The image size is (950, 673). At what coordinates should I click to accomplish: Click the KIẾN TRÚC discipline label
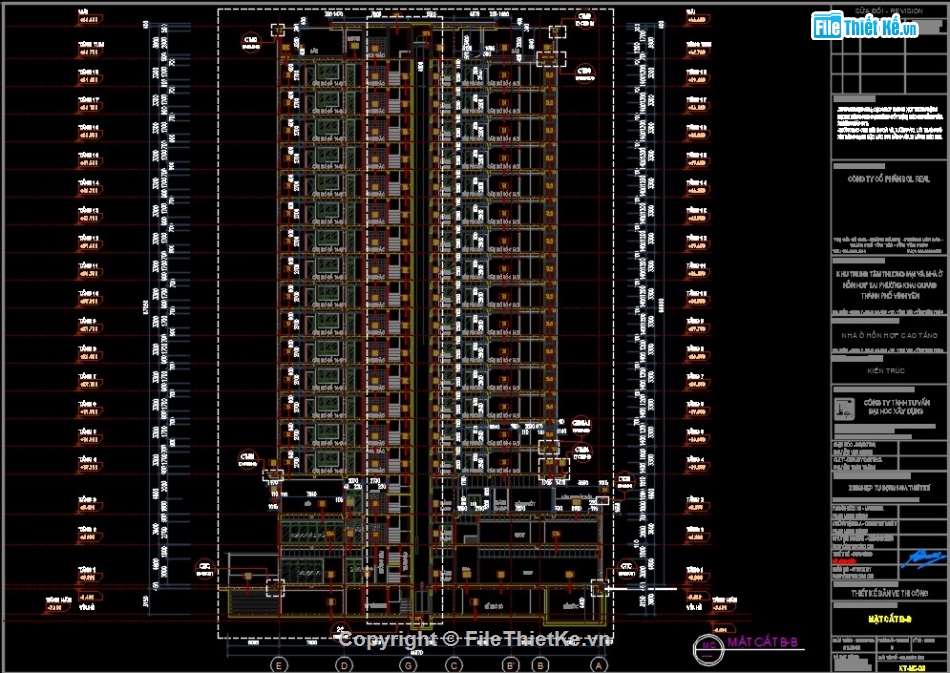click(885, 370)
